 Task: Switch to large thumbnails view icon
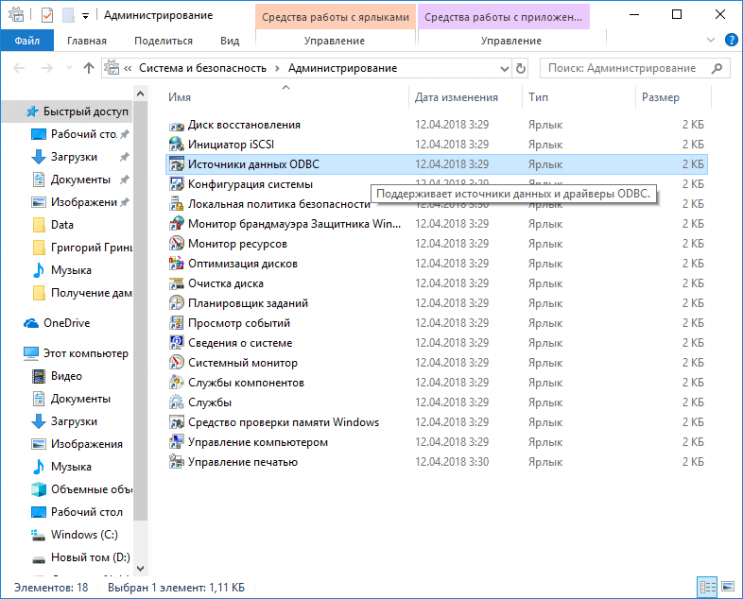[x=727, y=588]
